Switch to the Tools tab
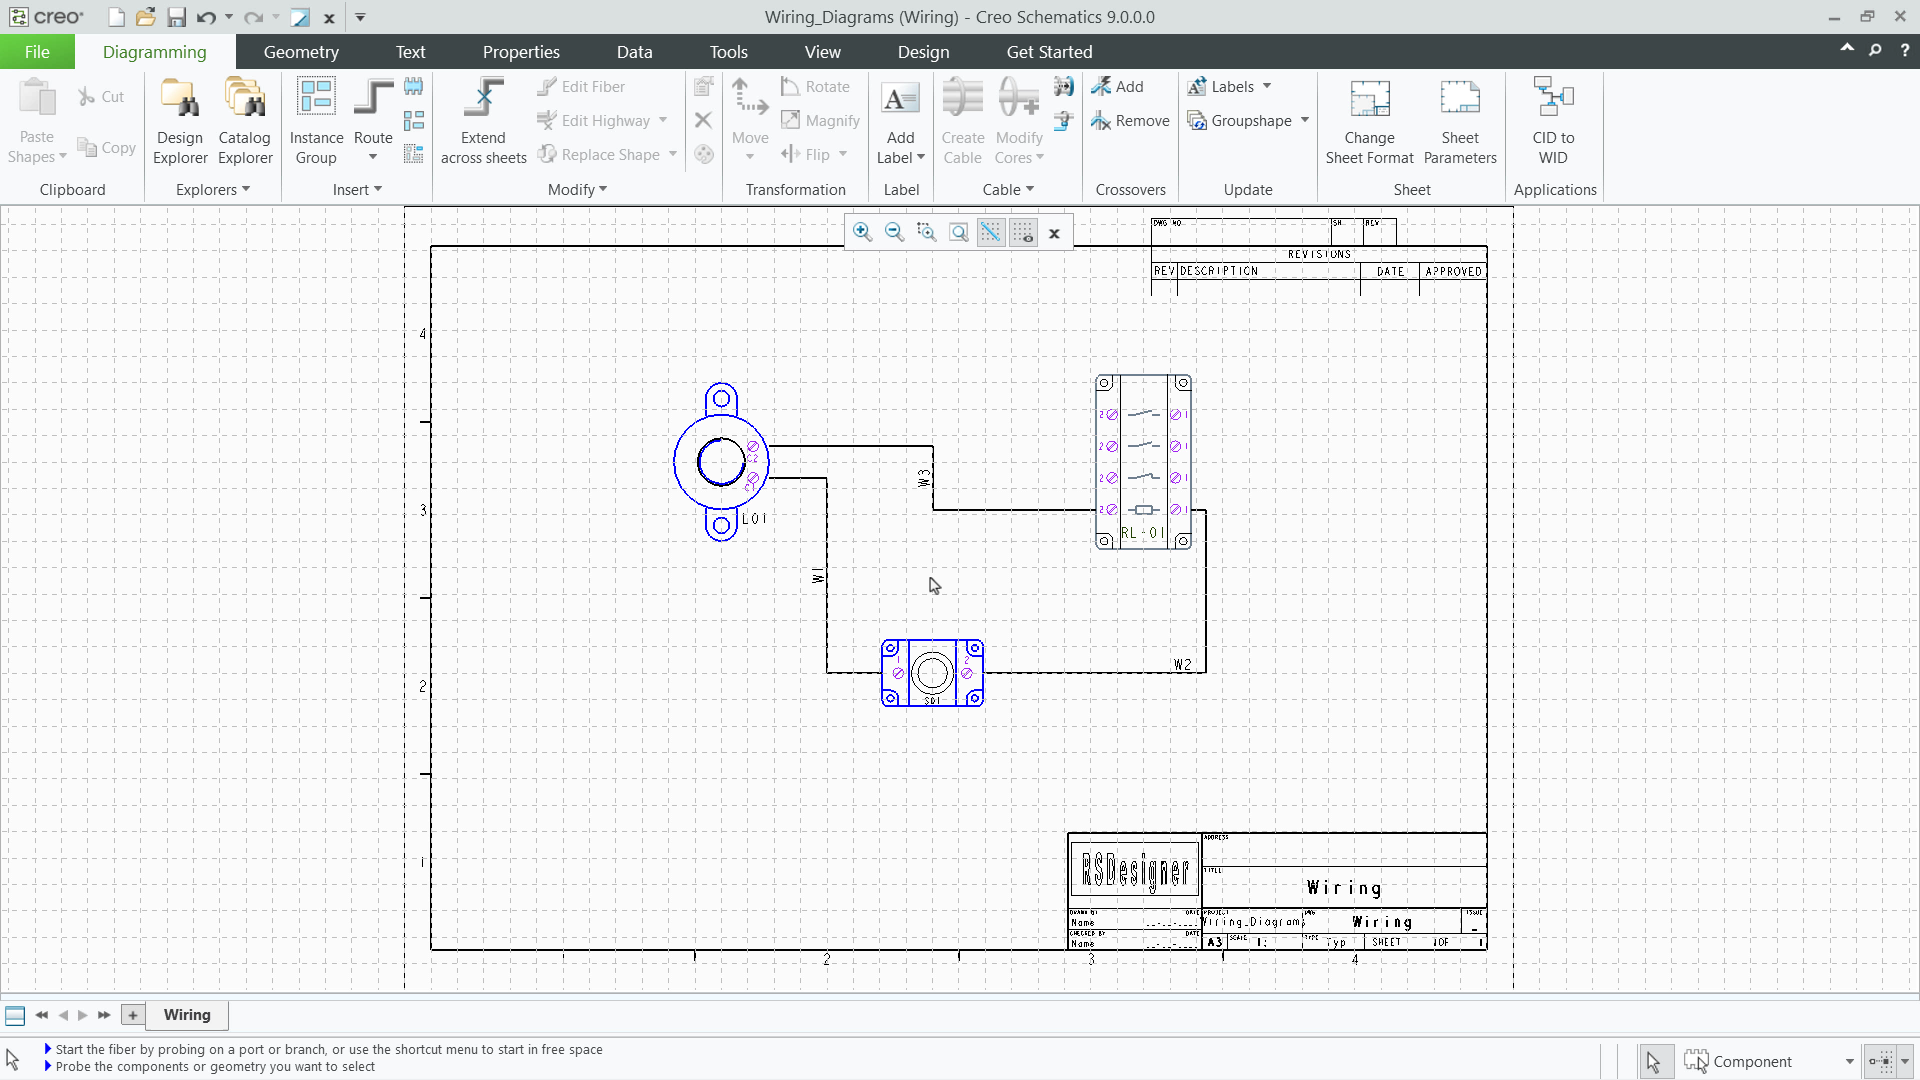This screenshot has height=1080, width=1920. click(x=729, y=52)
